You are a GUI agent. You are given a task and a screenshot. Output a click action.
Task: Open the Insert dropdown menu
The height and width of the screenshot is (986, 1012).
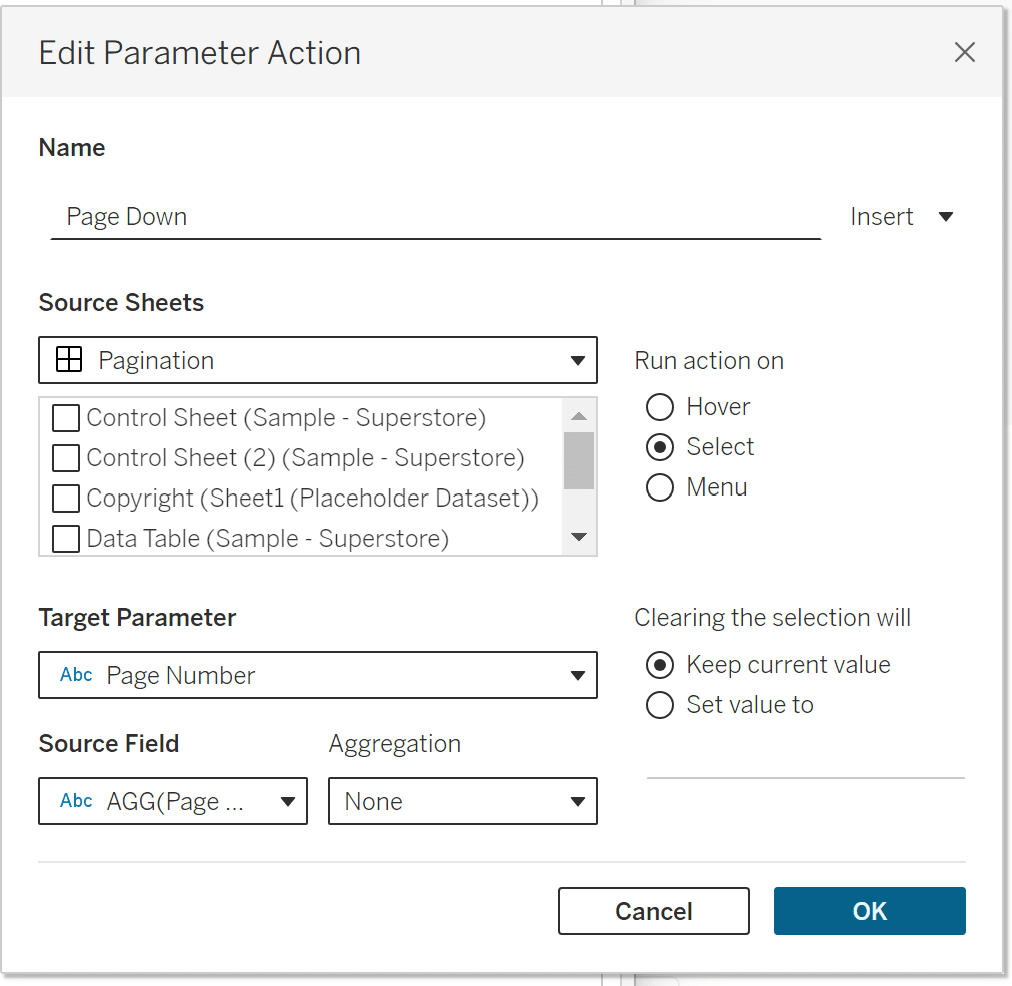click(x=902, y=217)
